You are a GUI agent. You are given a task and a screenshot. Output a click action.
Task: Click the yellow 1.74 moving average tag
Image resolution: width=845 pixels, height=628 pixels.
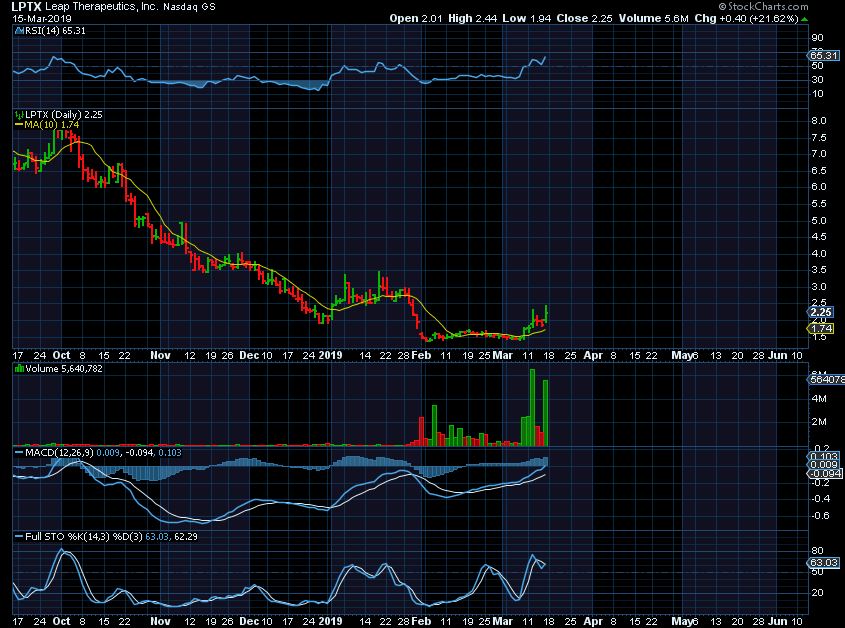click(x=819, y=328)
